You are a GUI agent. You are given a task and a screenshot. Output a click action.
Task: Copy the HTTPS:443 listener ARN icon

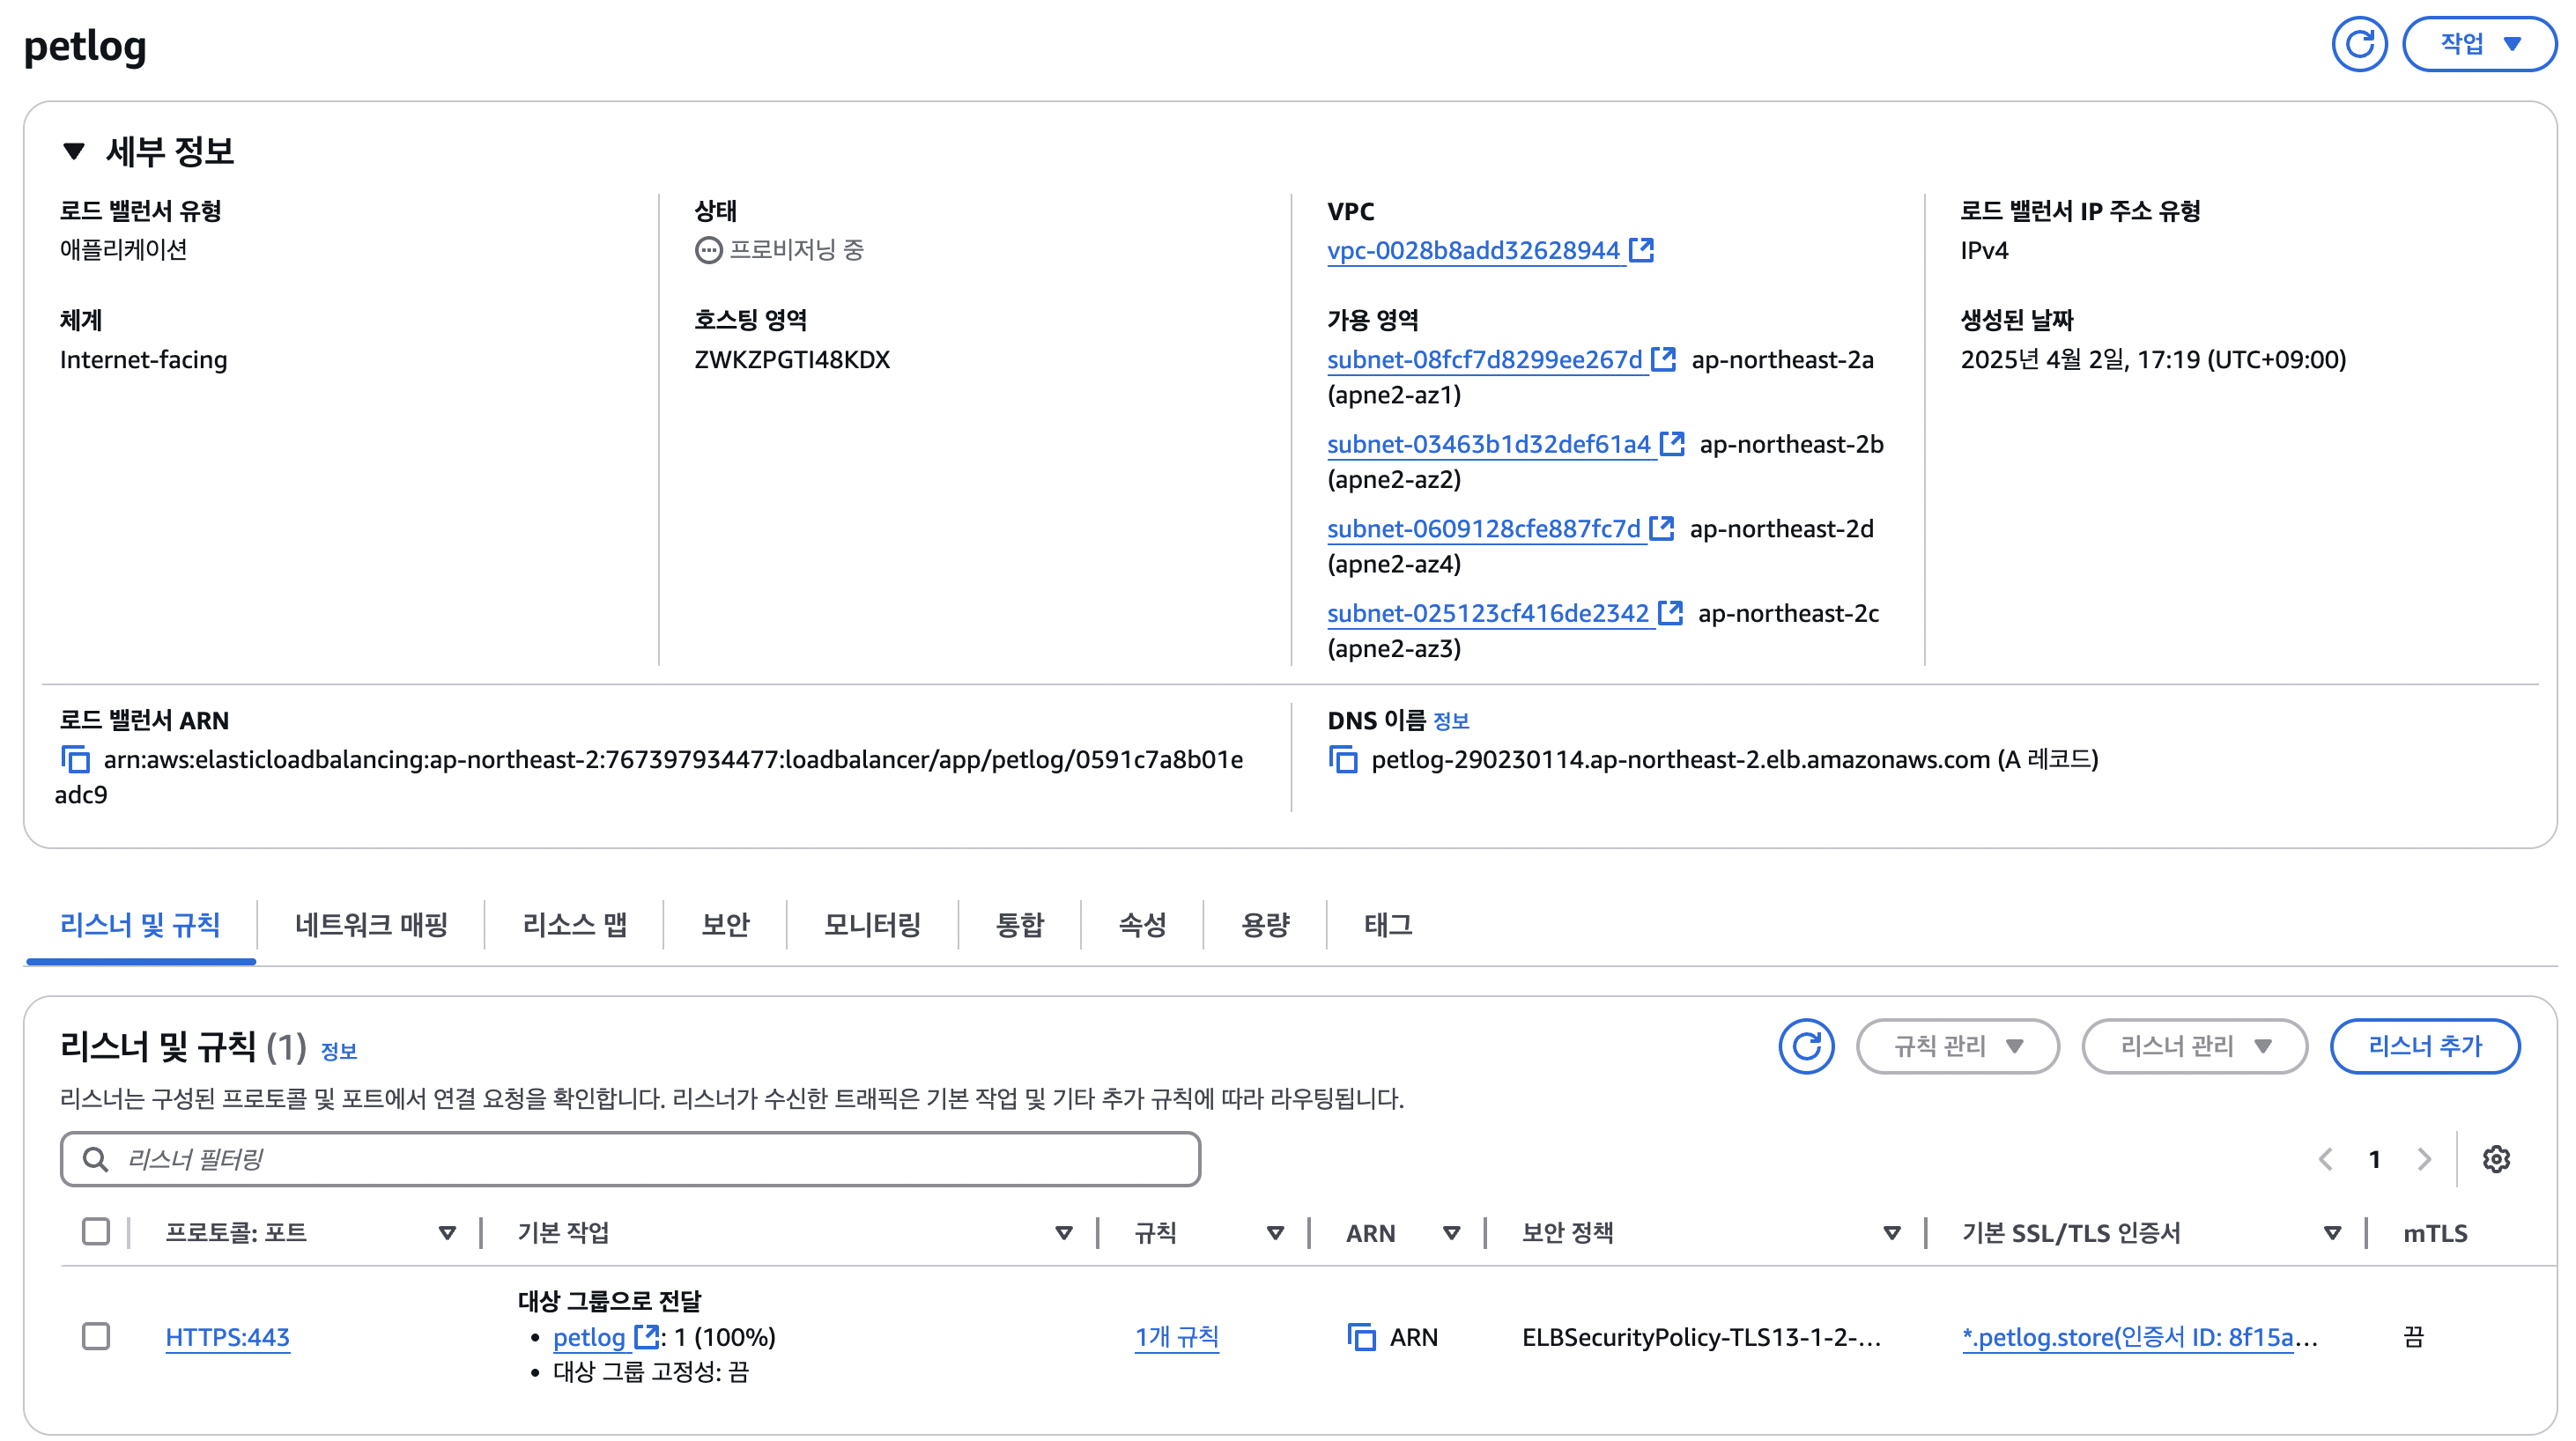[1361, 1337]
